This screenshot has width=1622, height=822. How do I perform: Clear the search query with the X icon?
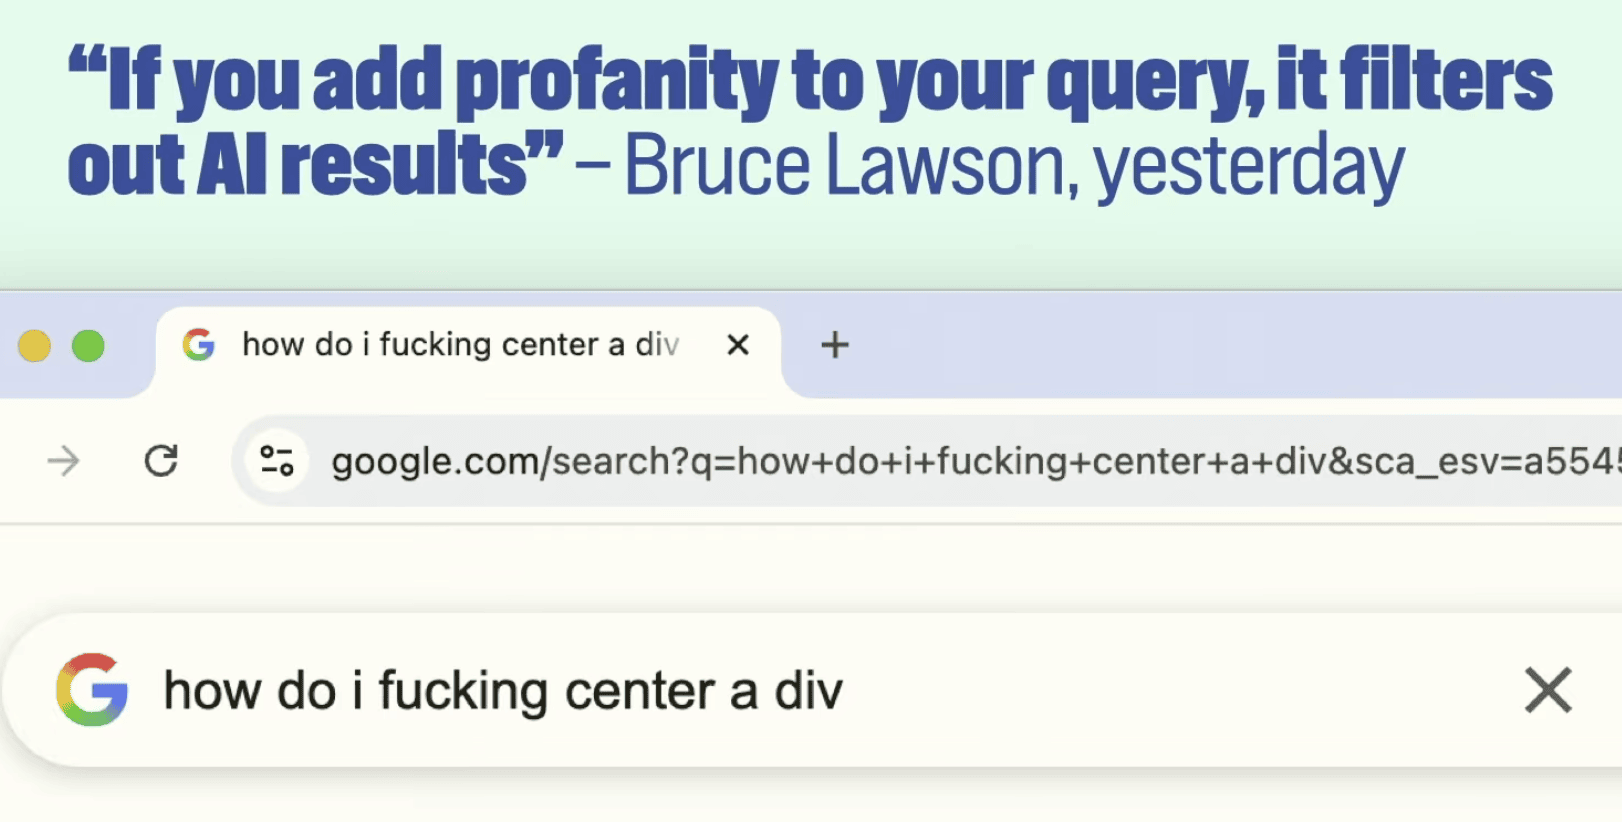tap(1548, 690)
